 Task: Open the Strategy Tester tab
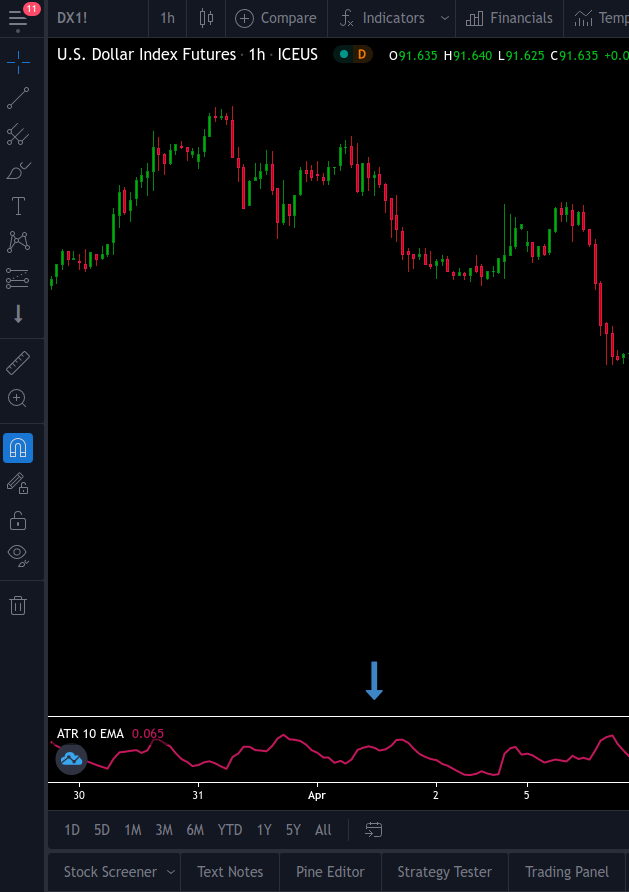pyautogui.click(x=445, y=872)
